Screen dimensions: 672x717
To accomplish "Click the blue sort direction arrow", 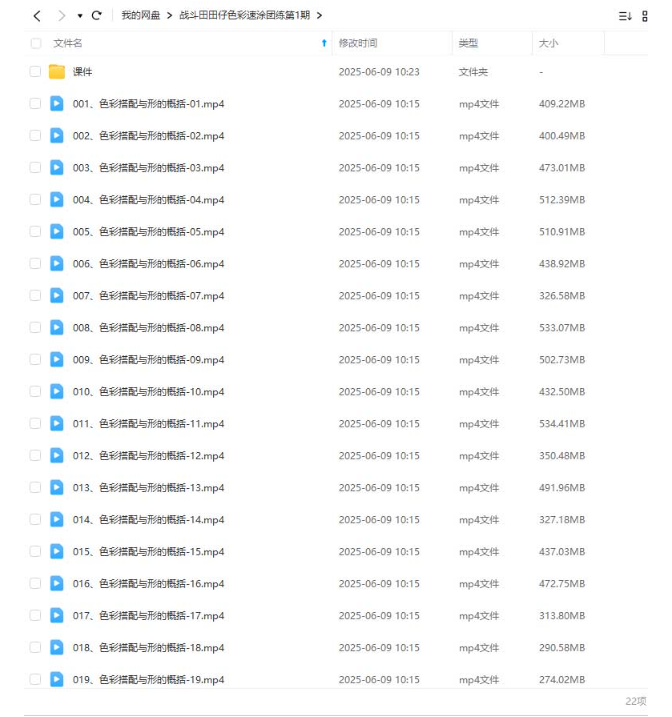I will tap(324, 43).
